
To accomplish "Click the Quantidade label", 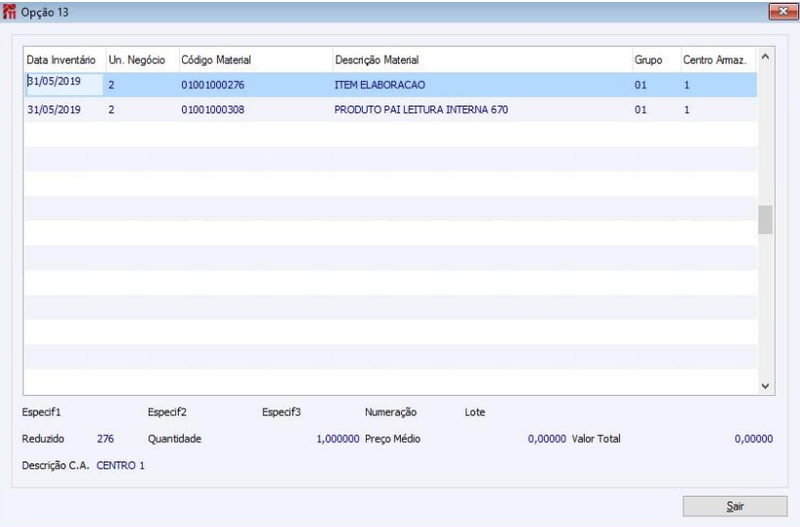I will click(174, 439).
